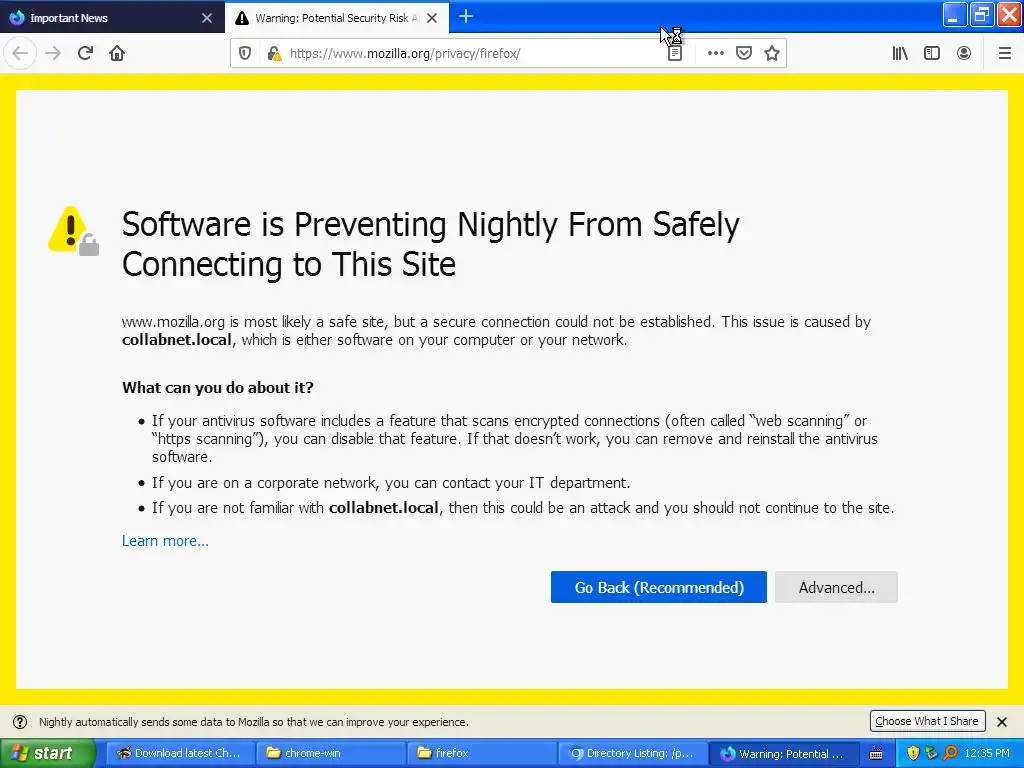Click the forward navigation arrow
Image resolution: width=1024 pixels, height=768 pixels.
(54, 54)
